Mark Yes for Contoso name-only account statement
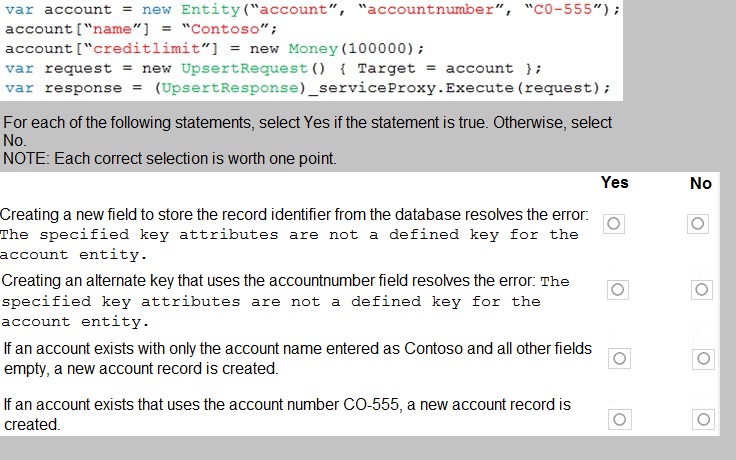Image resolution: width=736 pixels, height=460 pixels. click(619, 359)
